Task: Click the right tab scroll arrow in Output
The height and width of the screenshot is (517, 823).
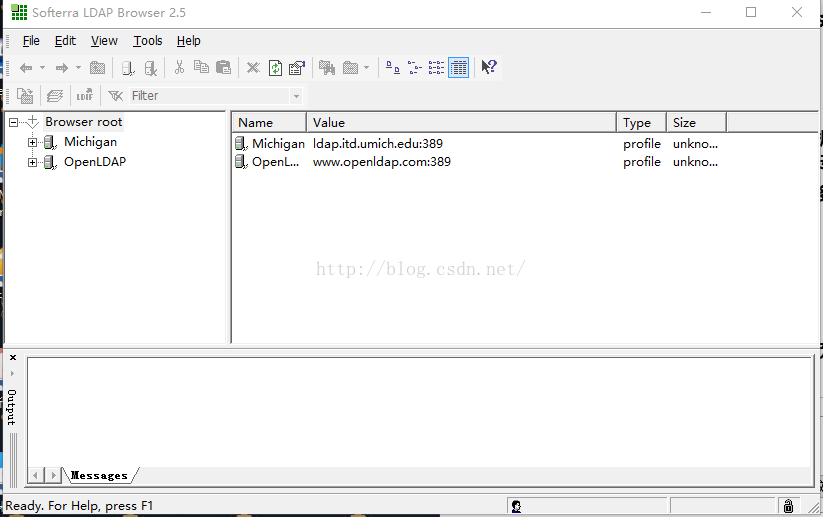Action: 53,476
